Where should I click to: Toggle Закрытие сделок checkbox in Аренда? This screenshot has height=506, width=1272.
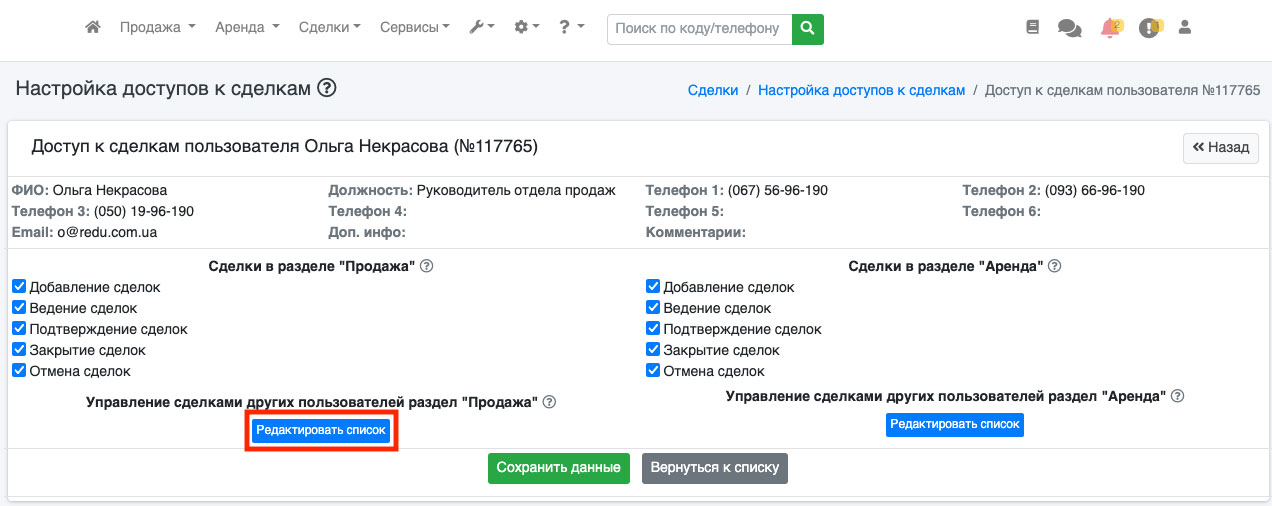pyautogui.click(x=653, y=349)
